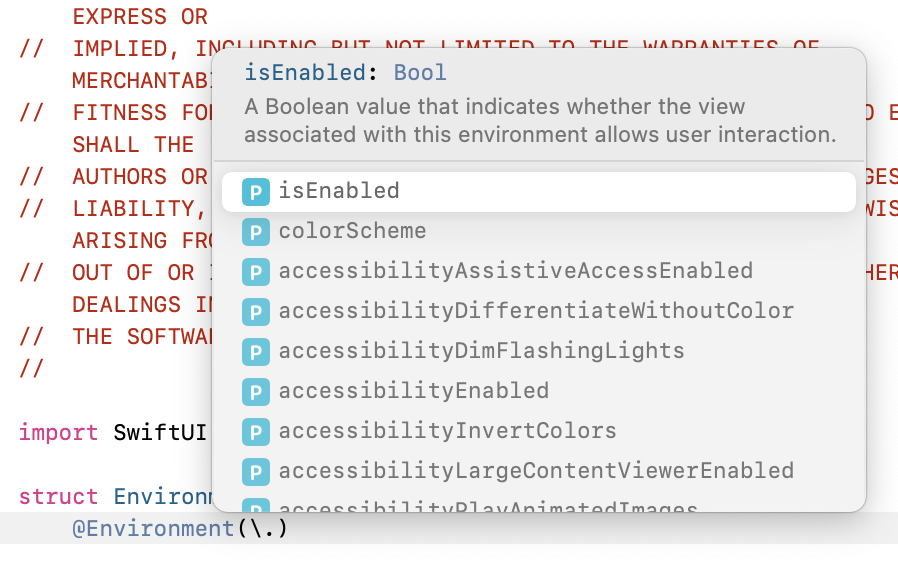Click the property icon next to isEnabled
898x564 pixels.
(255, 192)
